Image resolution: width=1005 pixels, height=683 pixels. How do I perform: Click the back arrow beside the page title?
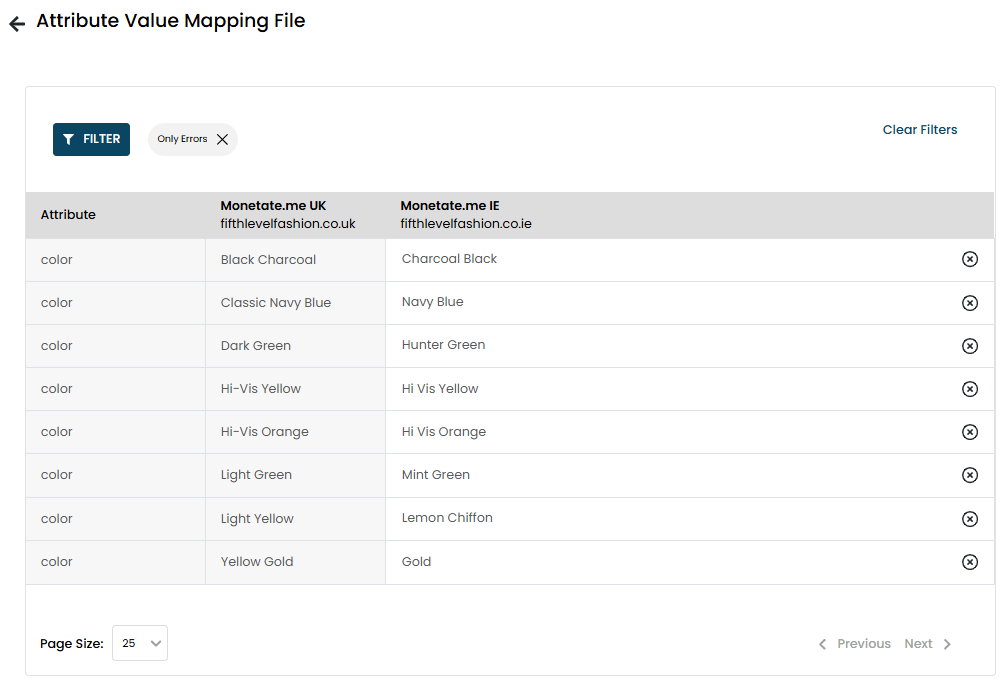click(17, 23)
